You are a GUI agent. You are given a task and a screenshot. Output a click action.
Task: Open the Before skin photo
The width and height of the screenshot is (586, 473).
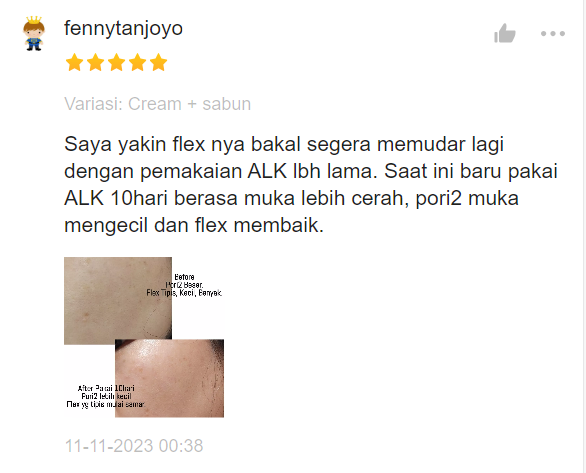click(x=118, y=300)
